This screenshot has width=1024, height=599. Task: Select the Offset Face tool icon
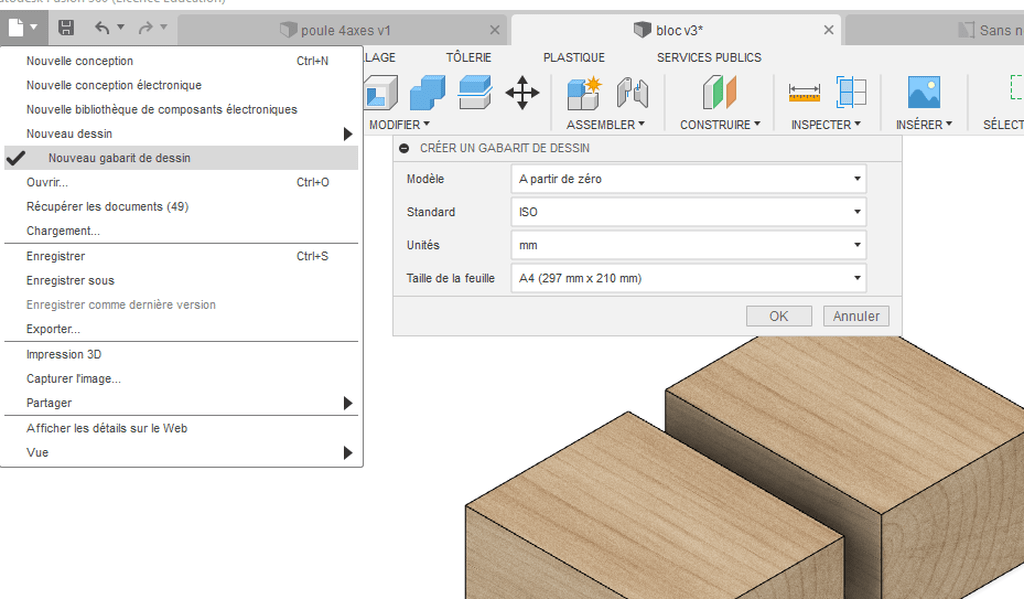tap(475, 92)
